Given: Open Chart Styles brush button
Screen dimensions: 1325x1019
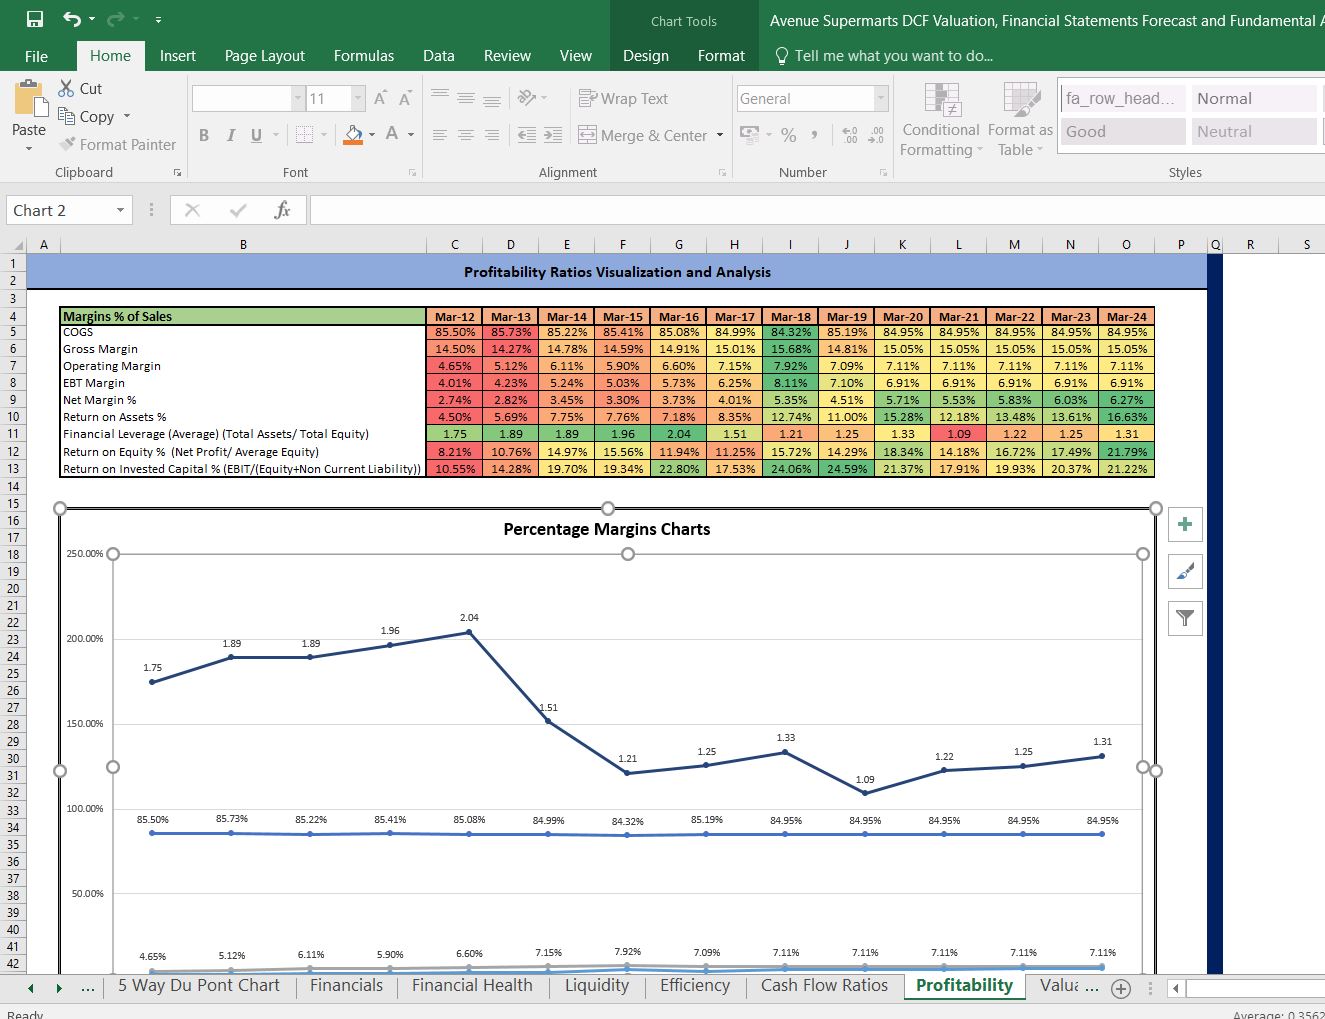Looking at the screenshot, I should [x=1185, y=571].
